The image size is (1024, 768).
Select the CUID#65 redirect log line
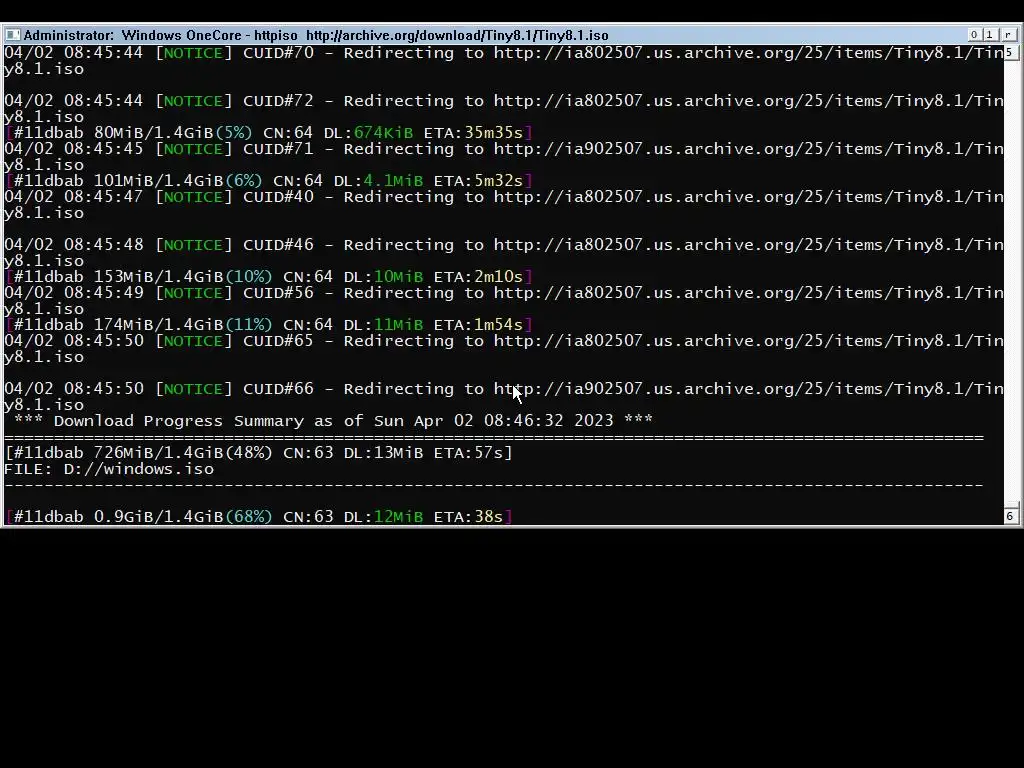tap(504, 349)
